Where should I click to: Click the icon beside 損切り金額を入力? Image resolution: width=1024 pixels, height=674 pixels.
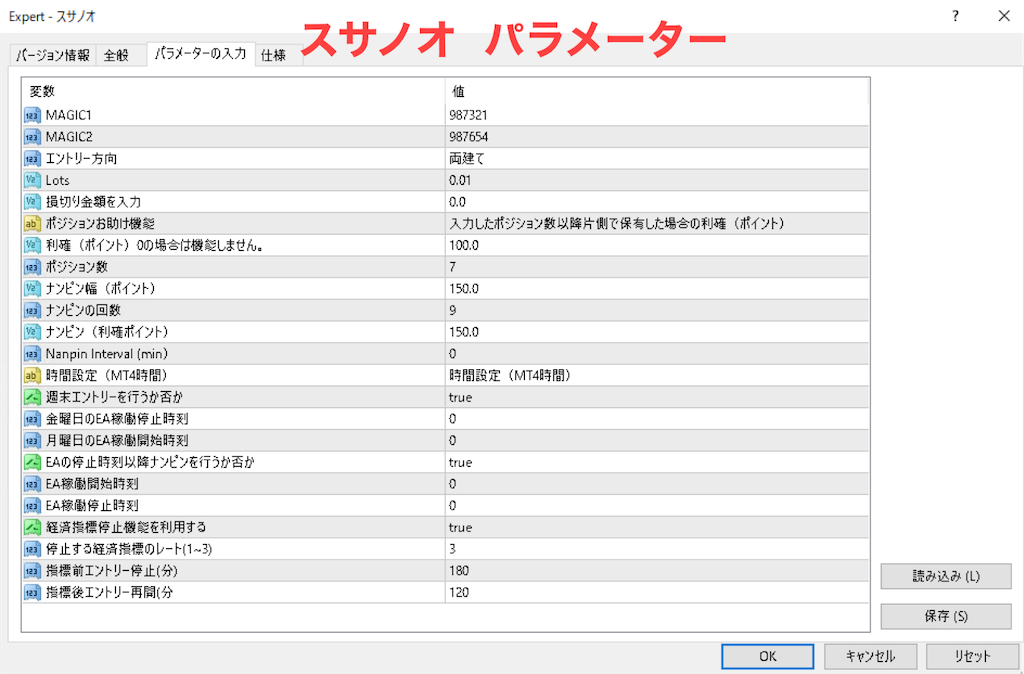pos(32,202)
